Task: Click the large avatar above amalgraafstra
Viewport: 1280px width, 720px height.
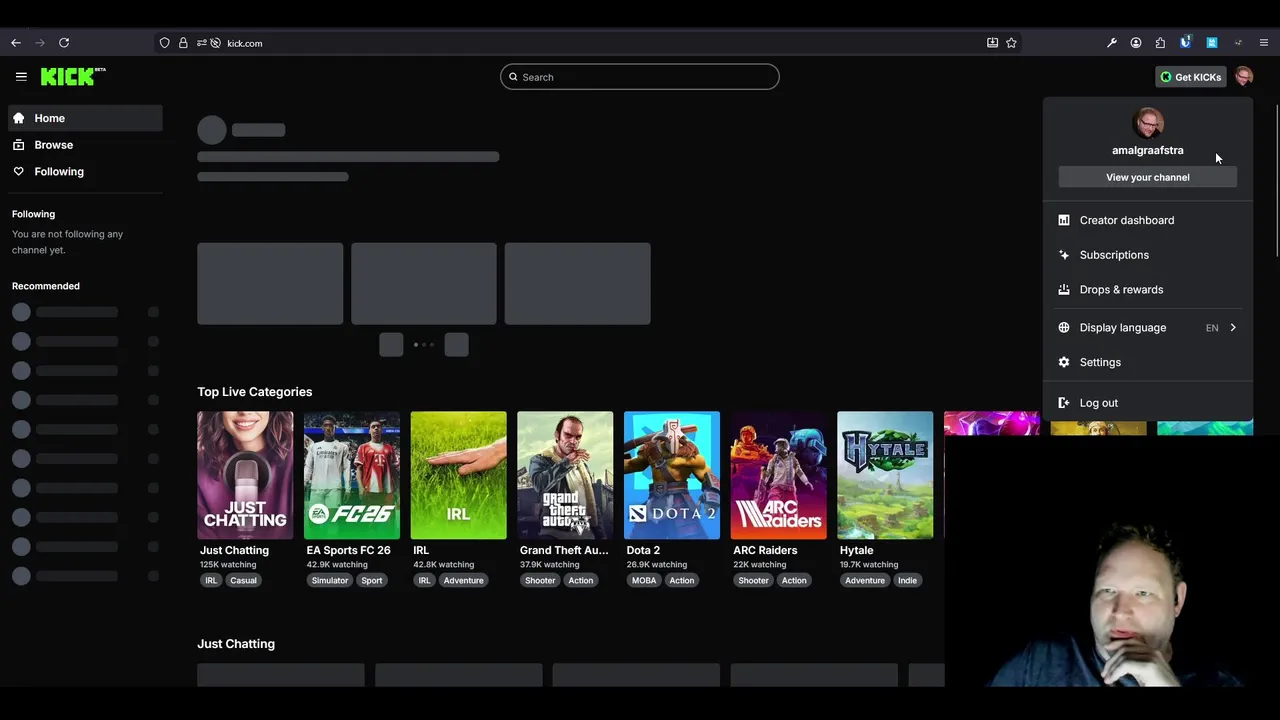Action: point(1148,123)
